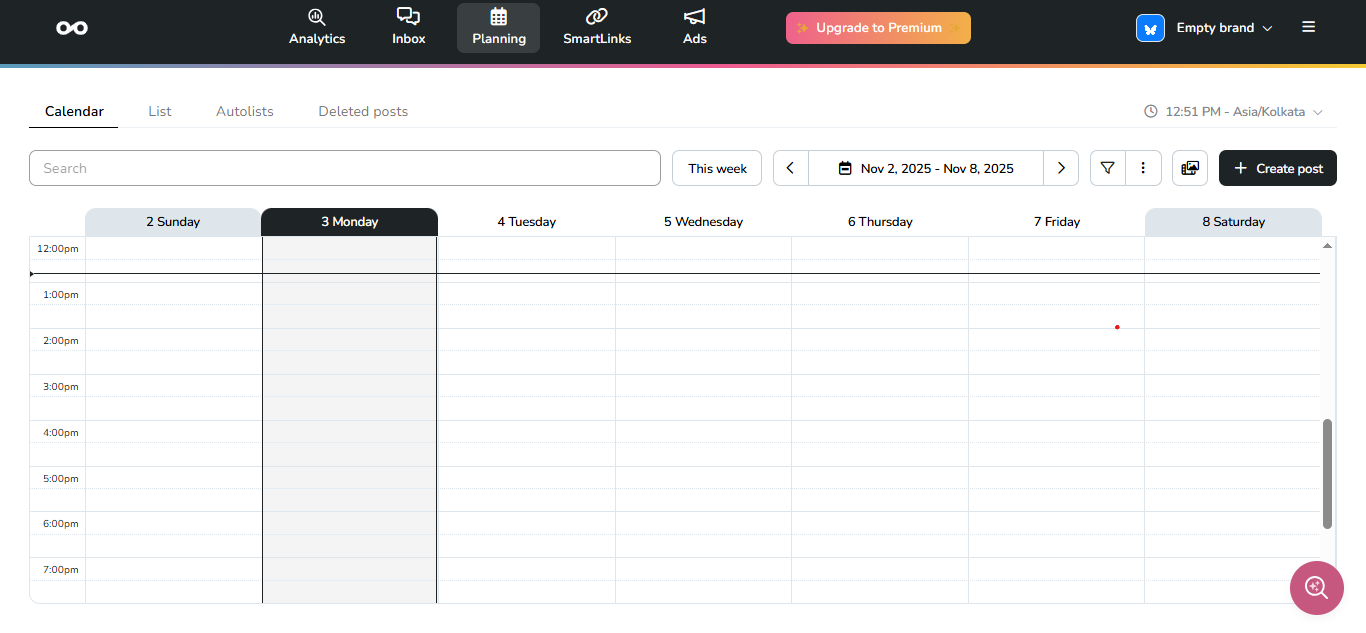Click the Metricool infinity logo
Screen dimensions: 1366x633
tap(72, 28)
